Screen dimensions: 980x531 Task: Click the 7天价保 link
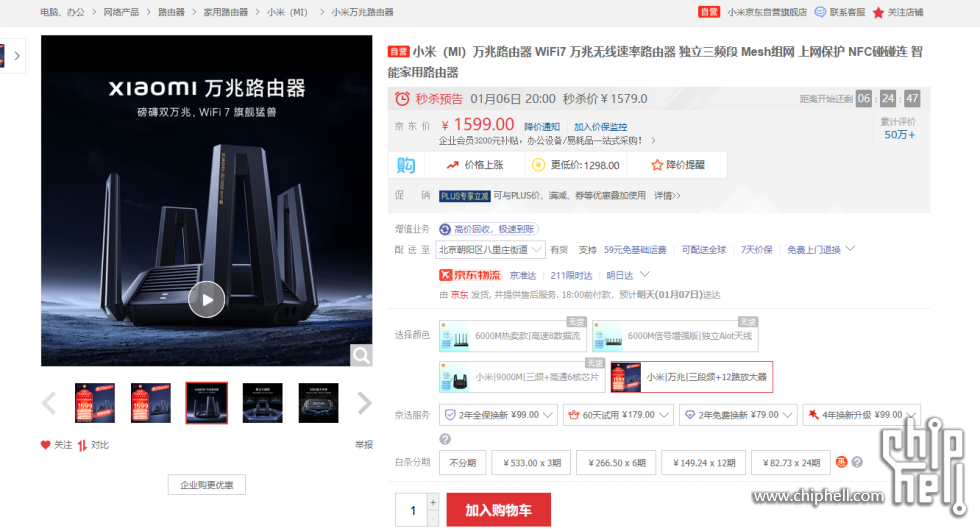pos(756,250)
